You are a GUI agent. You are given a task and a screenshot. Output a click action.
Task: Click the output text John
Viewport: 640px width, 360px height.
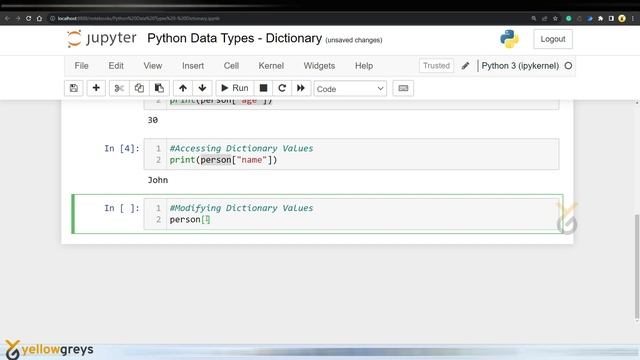(158, 180)
